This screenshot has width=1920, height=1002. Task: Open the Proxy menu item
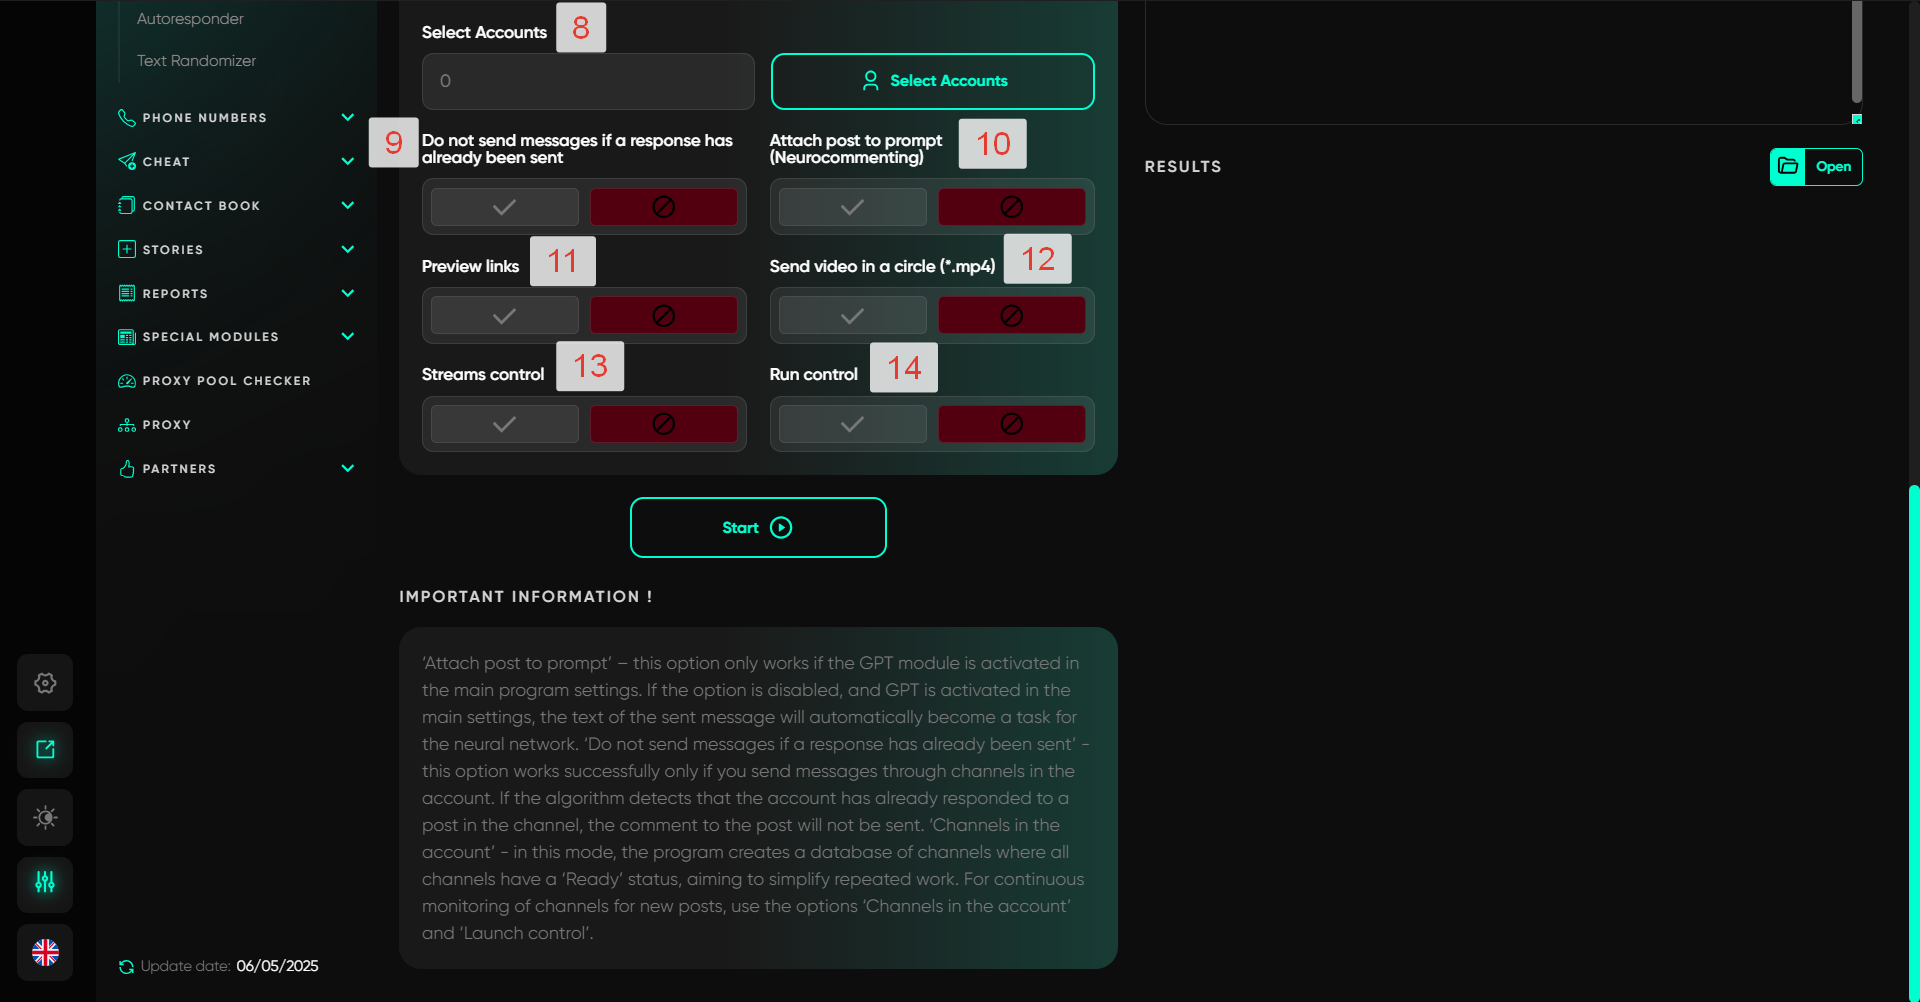point(166,425)
